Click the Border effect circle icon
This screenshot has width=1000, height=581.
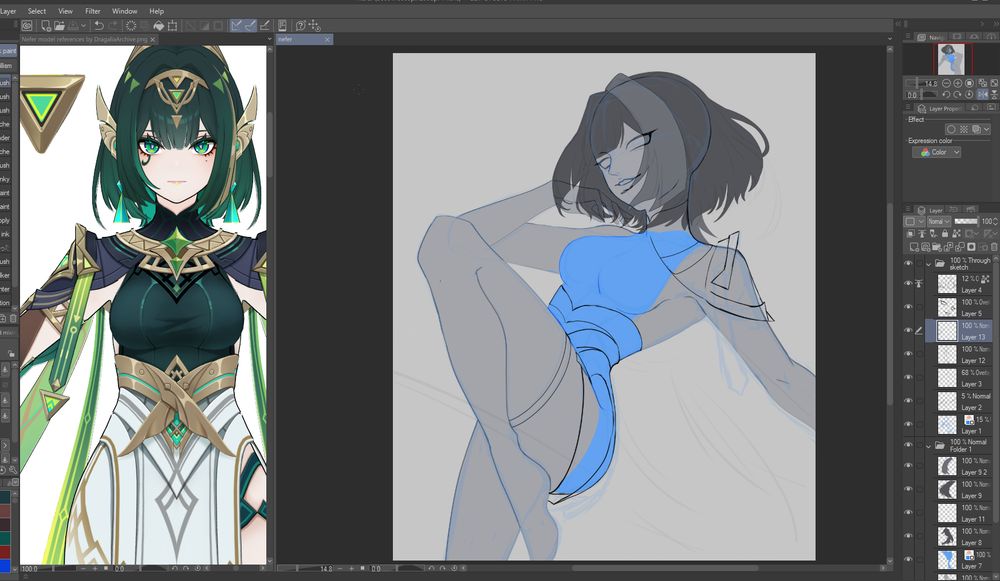point(951,129)
